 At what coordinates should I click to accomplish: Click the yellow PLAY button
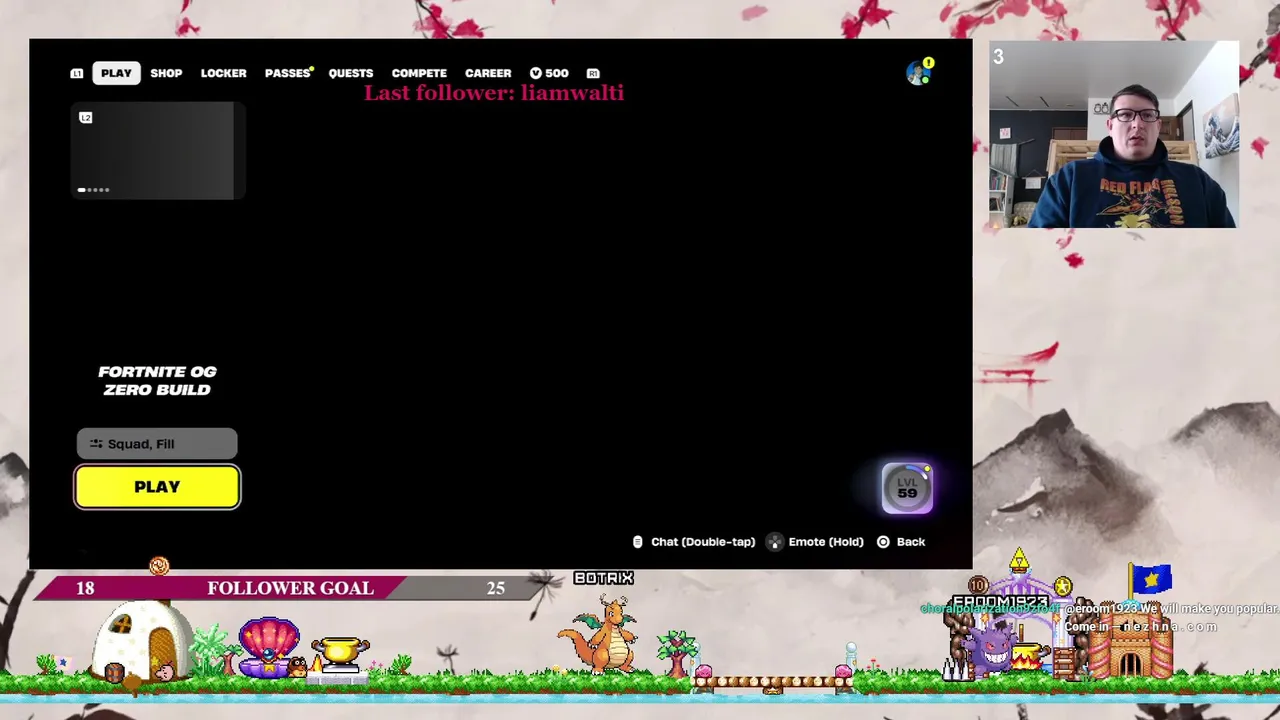tap(157, 487)
